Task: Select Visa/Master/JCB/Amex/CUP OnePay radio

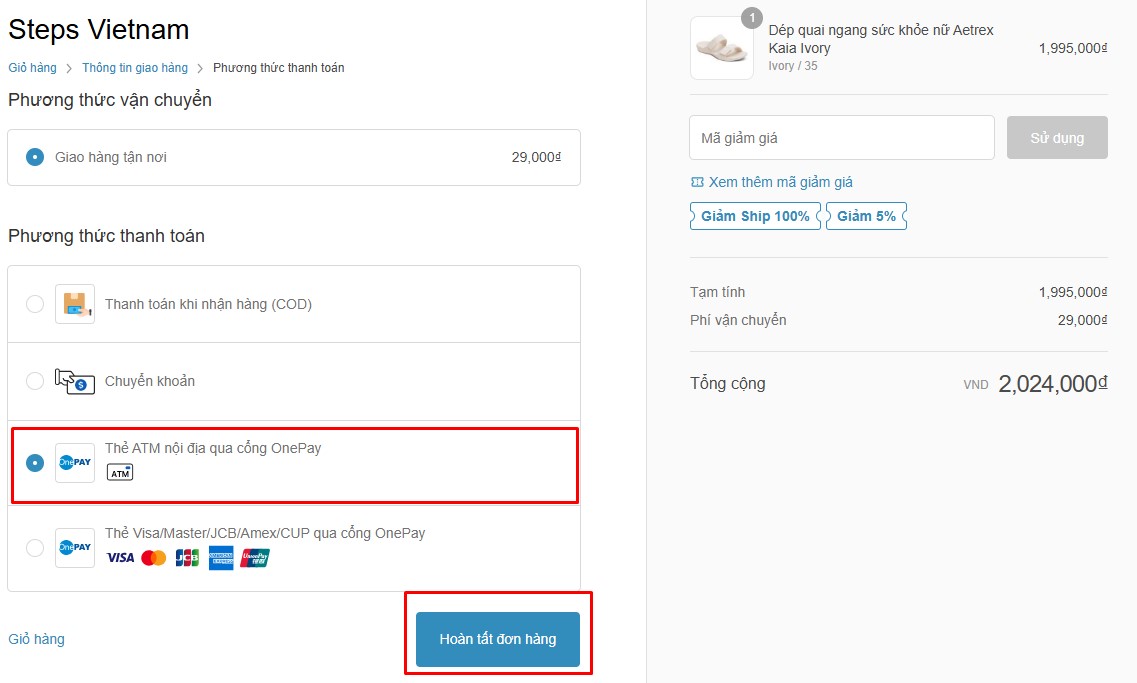Action: pyautogui.click(x=35, y=548)
